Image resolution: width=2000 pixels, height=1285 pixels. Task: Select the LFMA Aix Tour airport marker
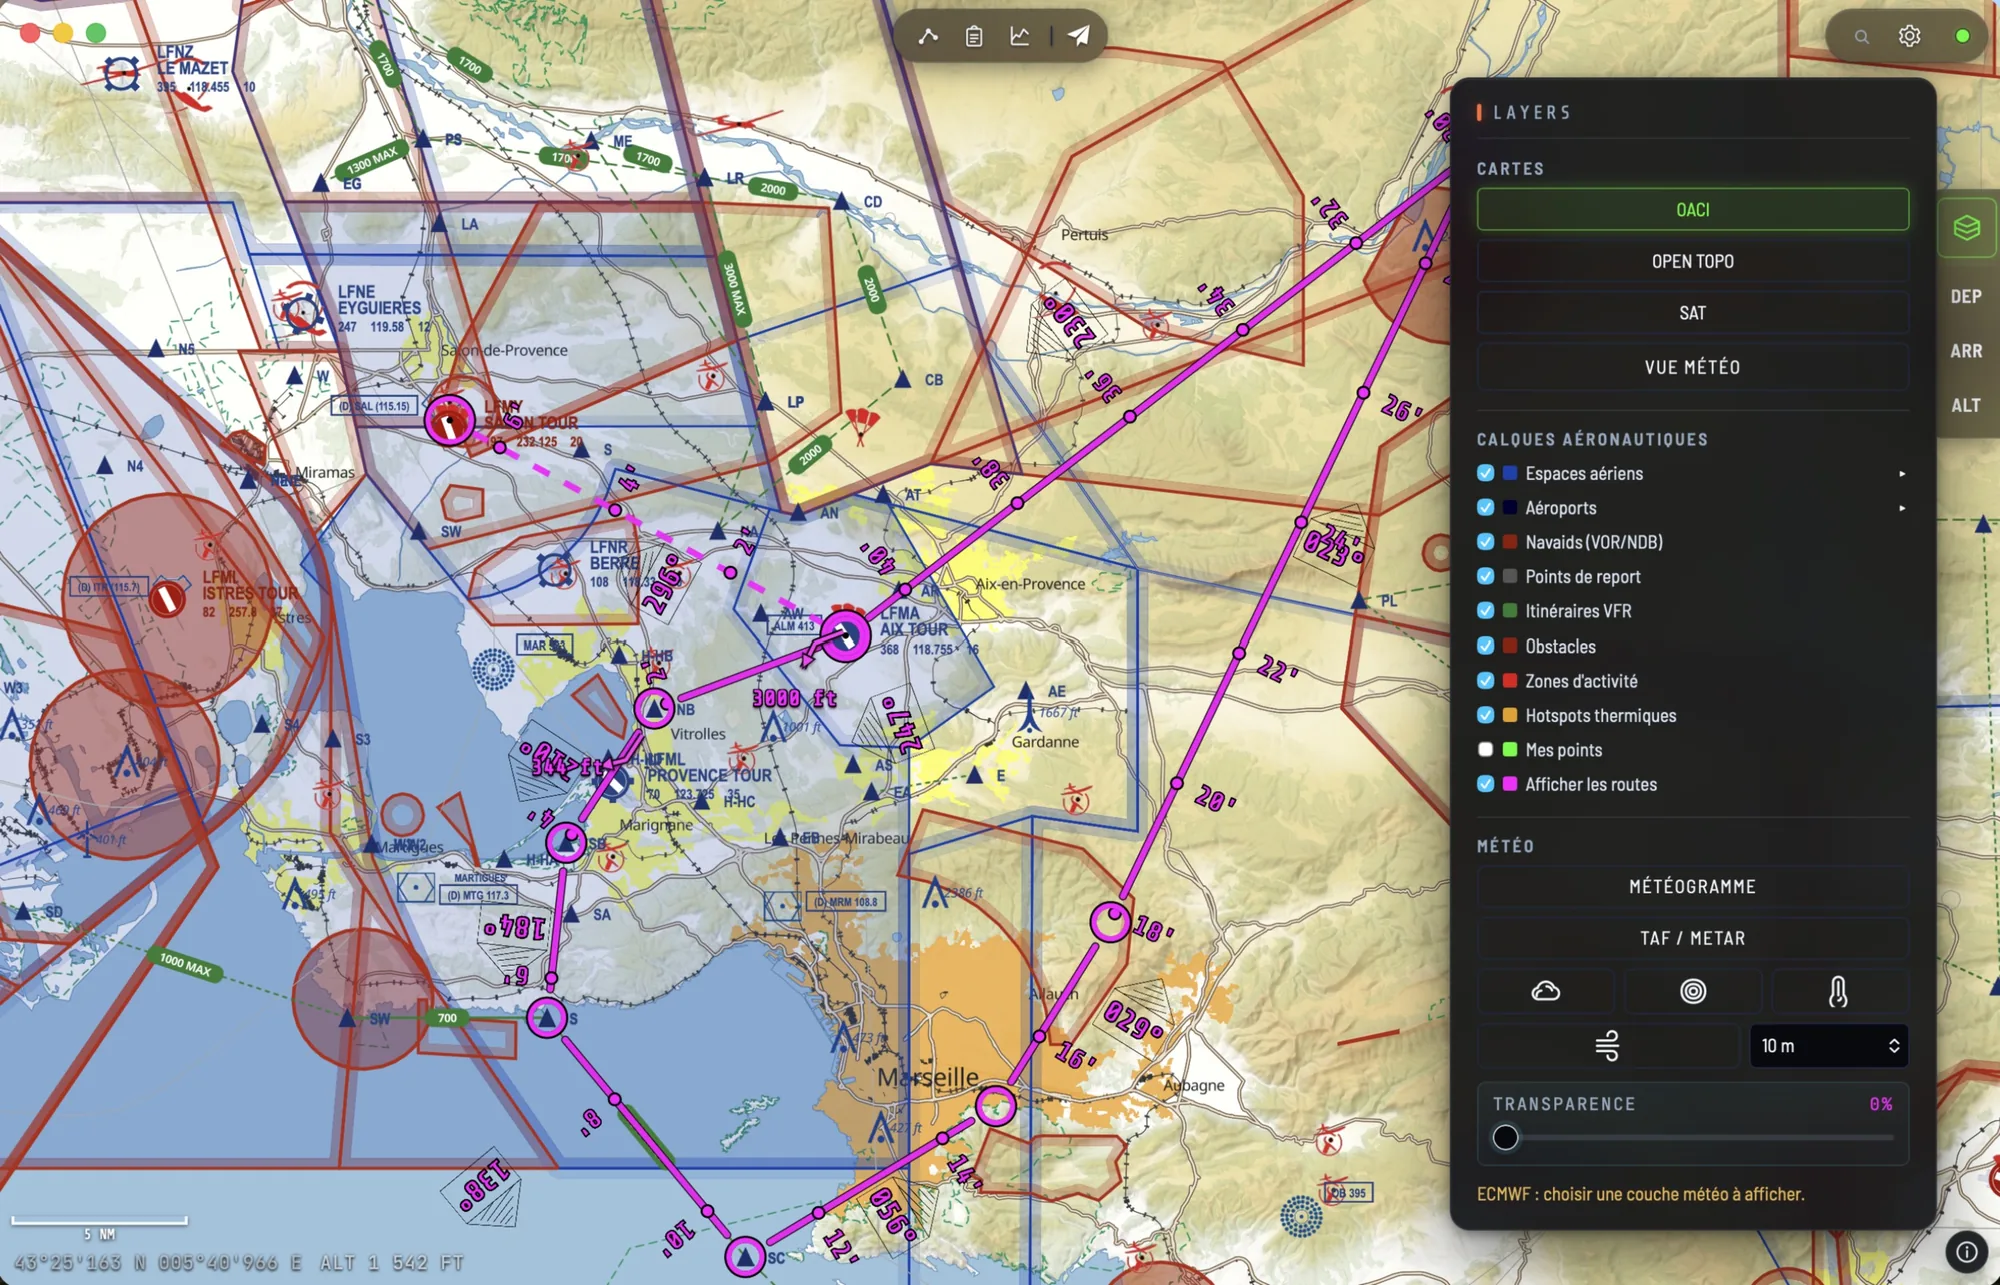point(846,634)
